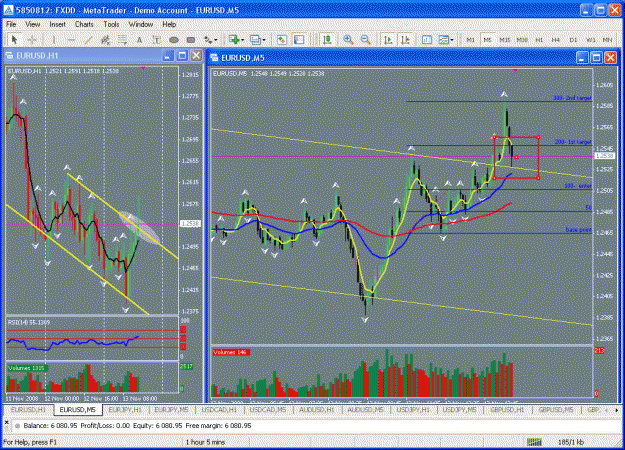The width and height of the screenshot is (625, 450).
Task: Toggle the Market Watch window icon
Action: tap(282, 39)
